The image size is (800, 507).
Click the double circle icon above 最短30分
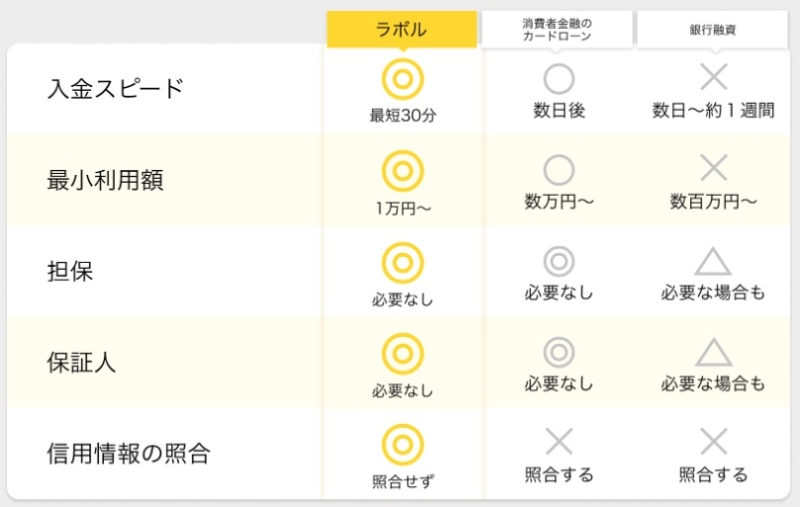click(403, 78)
